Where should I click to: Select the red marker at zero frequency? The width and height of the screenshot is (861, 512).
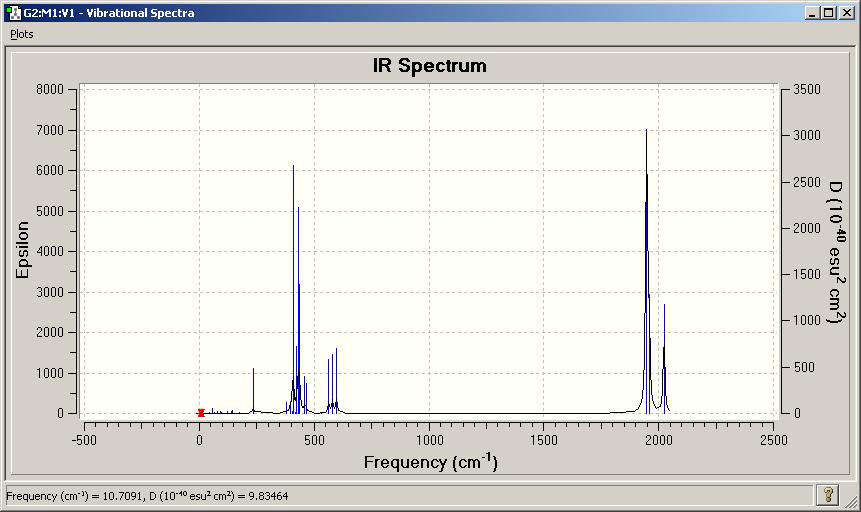[201, 413]
